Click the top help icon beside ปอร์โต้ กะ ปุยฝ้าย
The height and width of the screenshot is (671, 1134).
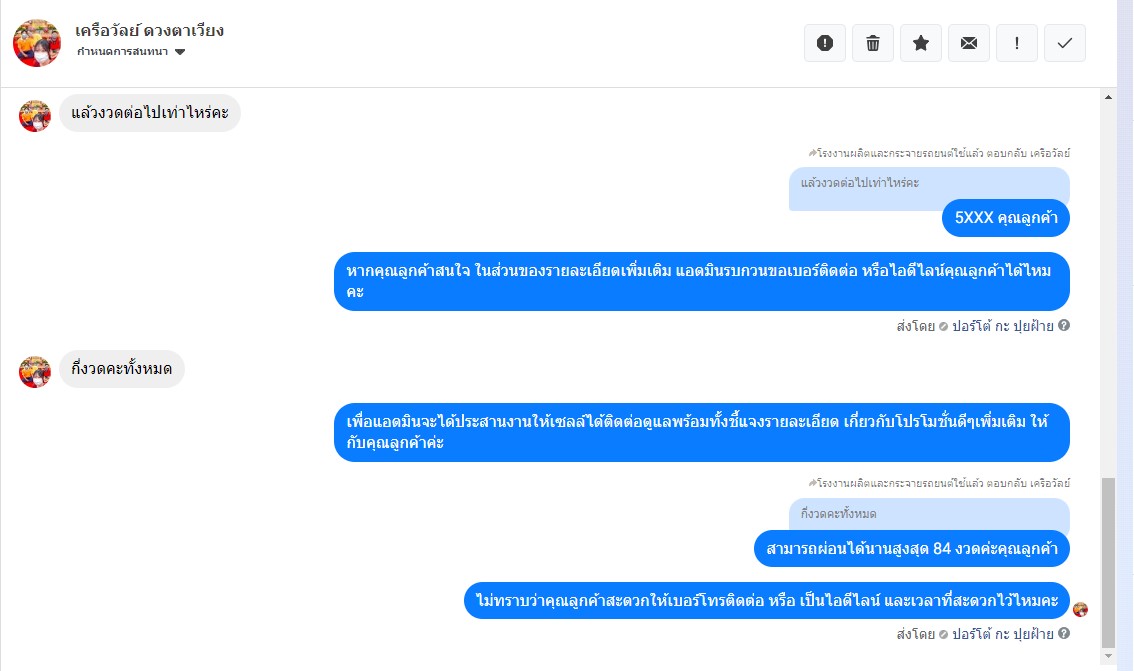[x=1064, y=325]
